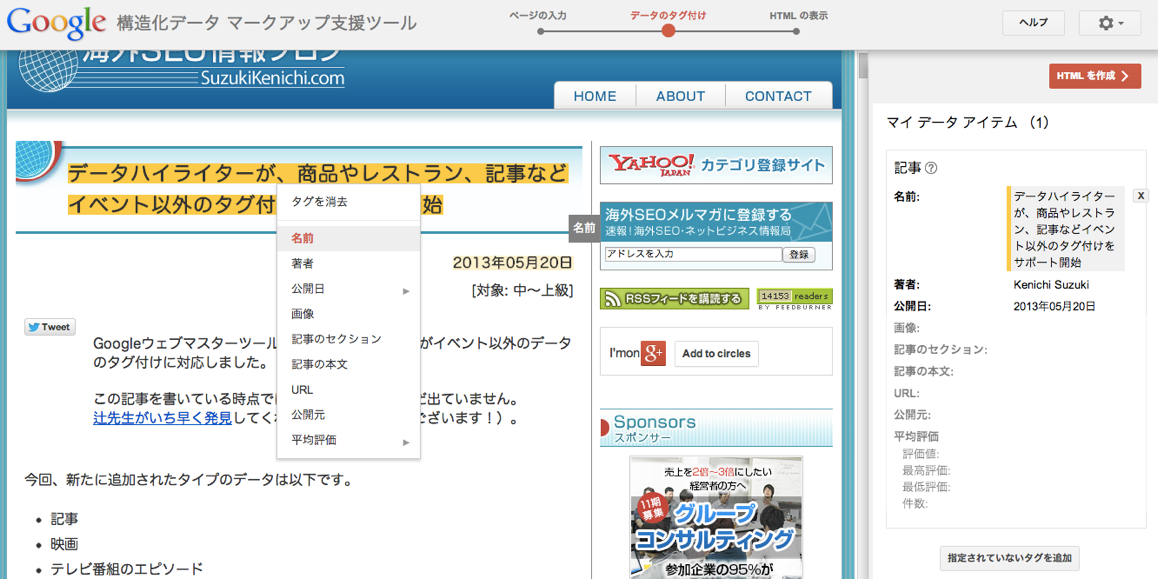
Task: Click Add to circles button
Action: tap(716, 354)
